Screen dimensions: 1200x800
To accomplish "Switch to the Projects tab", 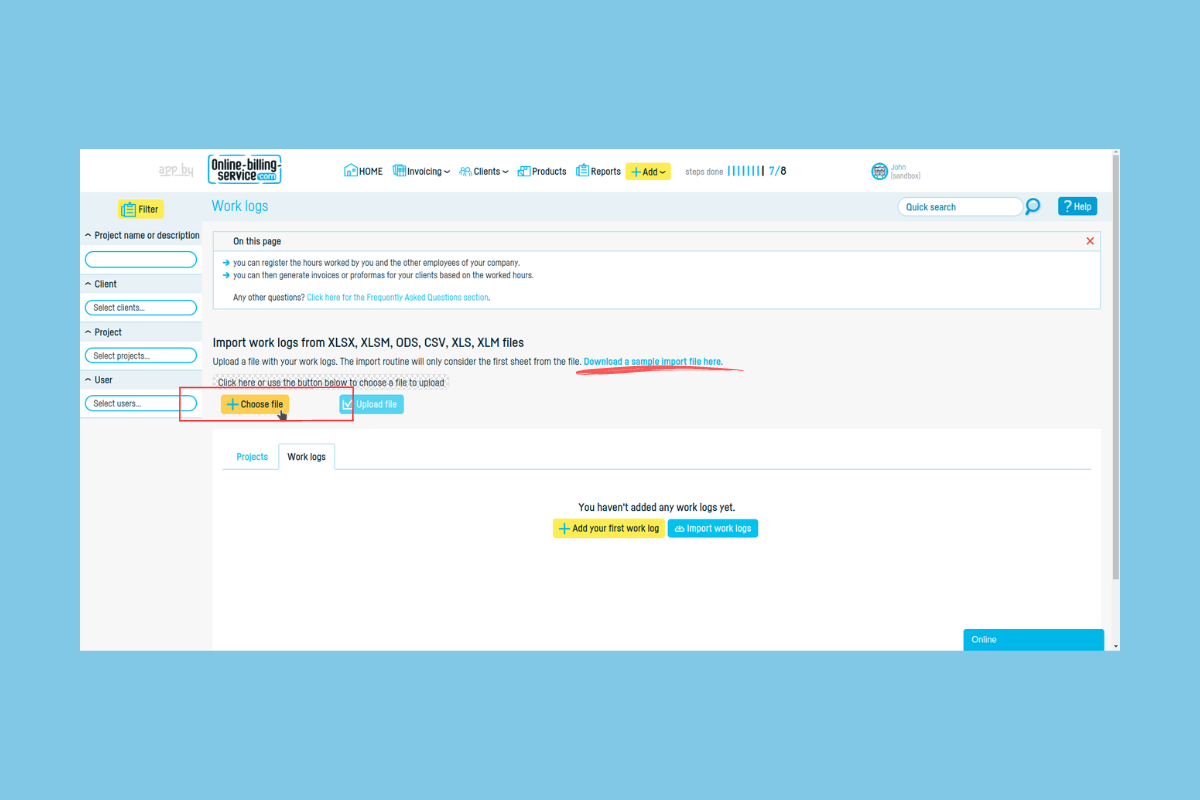I will (x=252, y=457).
